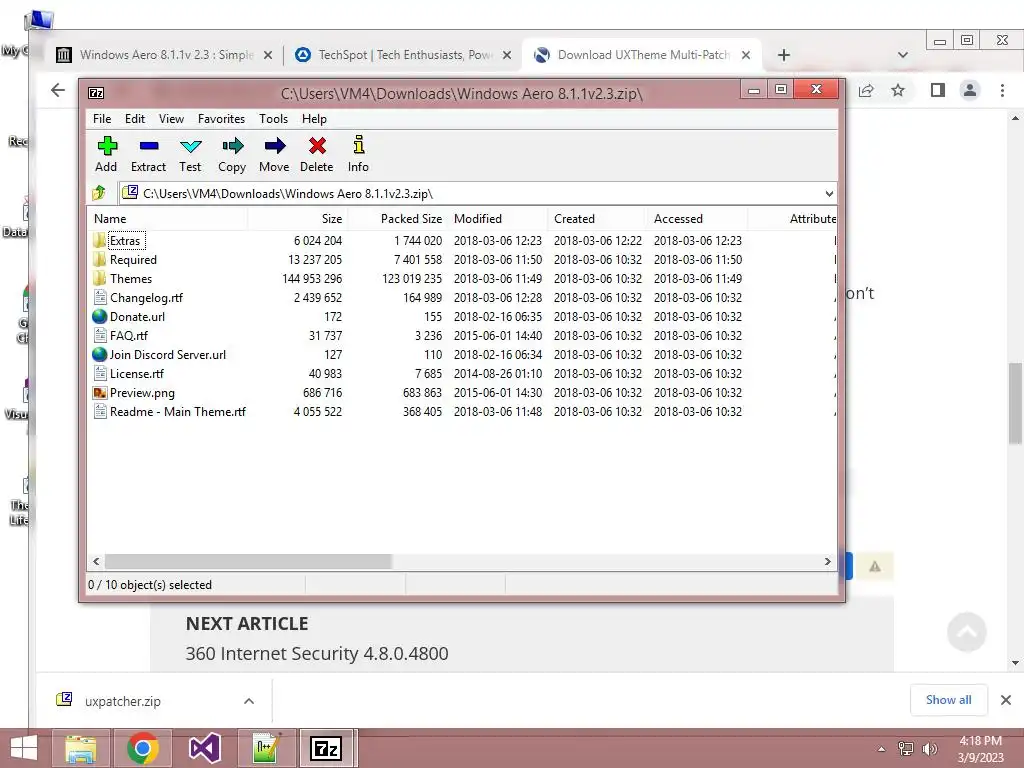Select the Themes folder icon

click(x=99, y=278)
